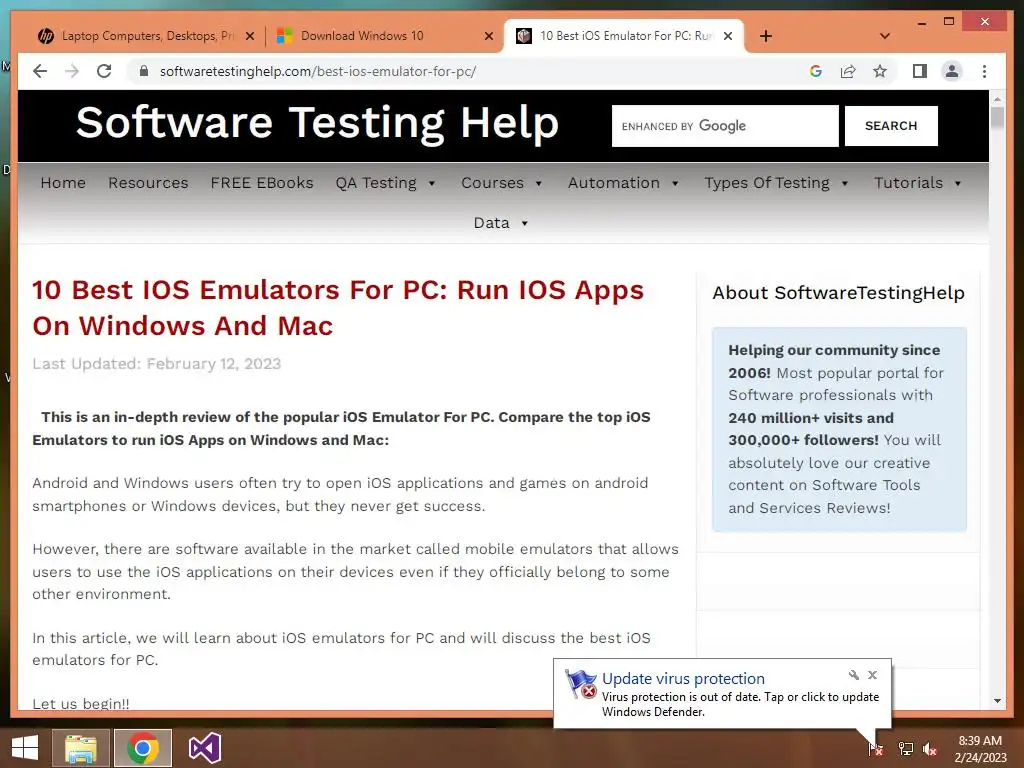Screen dimensions: 1024x768
Task: Click the 10 Best IOS Emulators heading
Action: pos(338,308)
